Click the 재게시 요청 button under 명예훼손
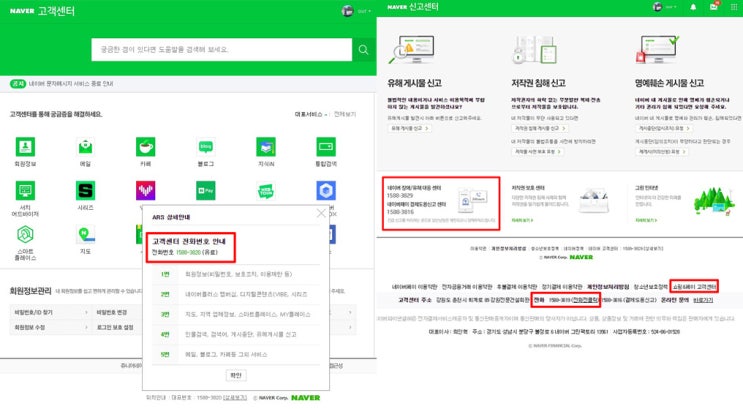This screenshot has width=743, height=409. [661, 152]
